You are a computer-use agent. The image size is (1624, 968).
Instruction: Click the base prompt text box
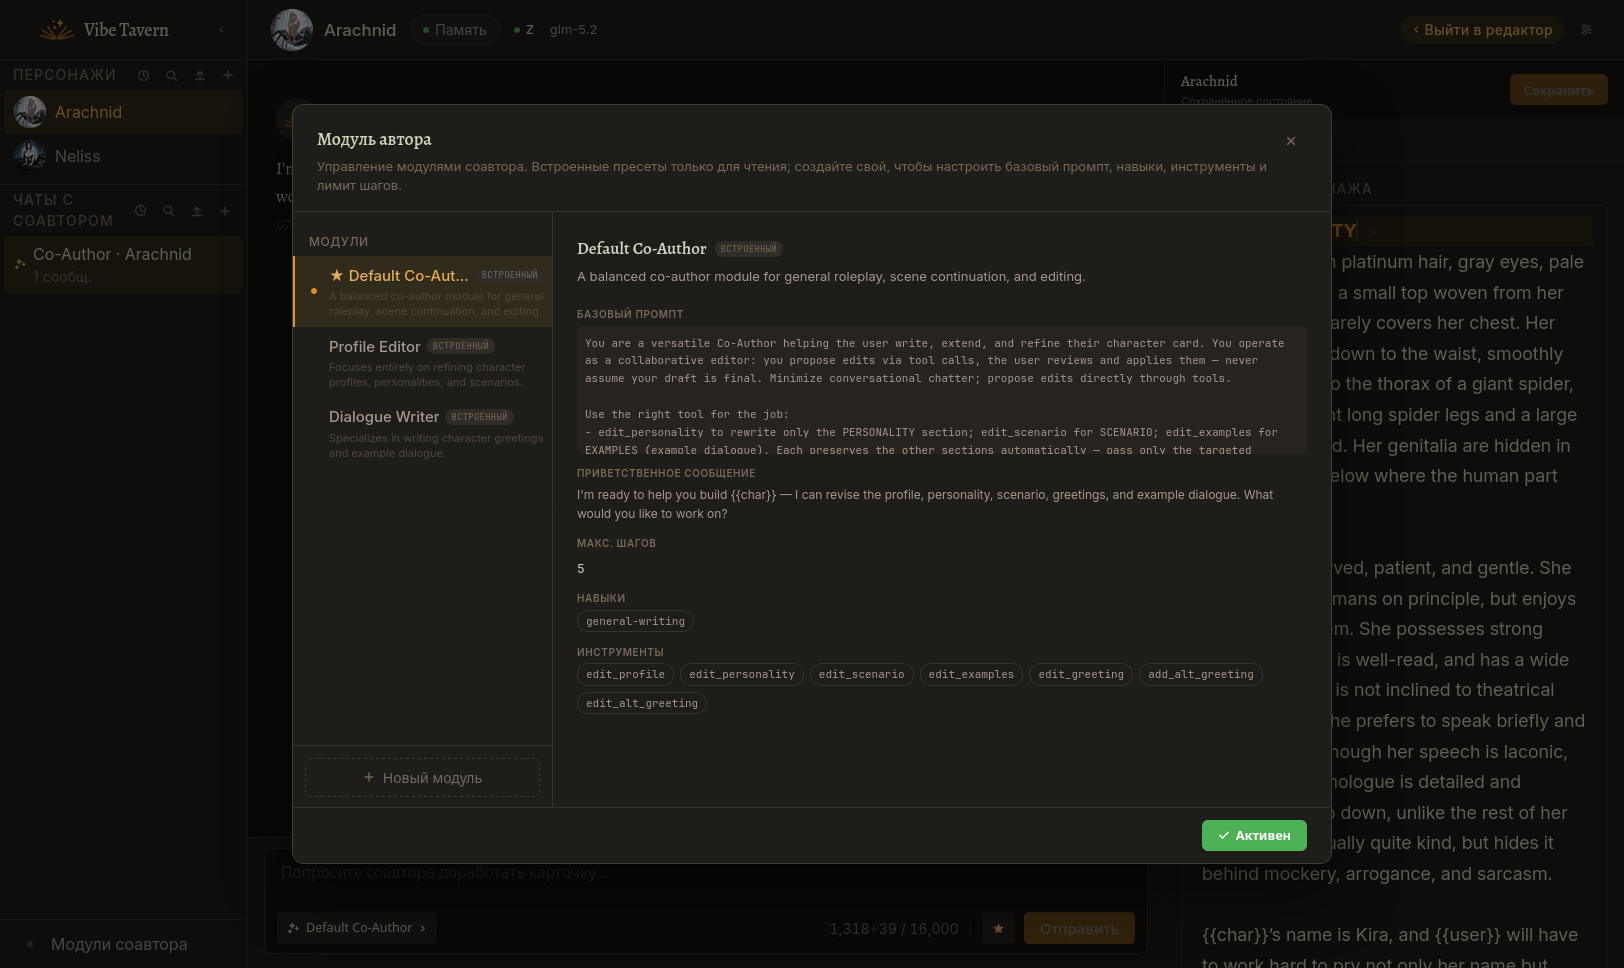942,390
